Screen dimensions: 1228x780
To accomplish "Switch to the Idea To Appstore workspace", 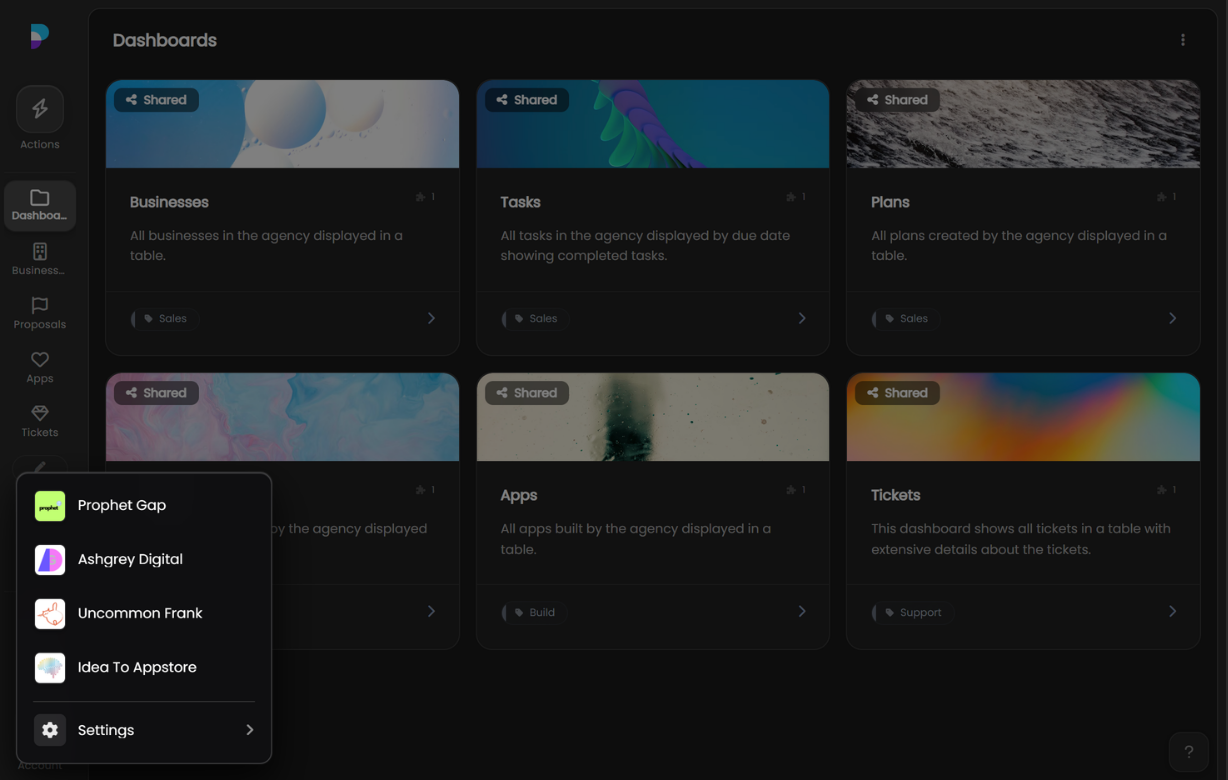I will 135,667.
